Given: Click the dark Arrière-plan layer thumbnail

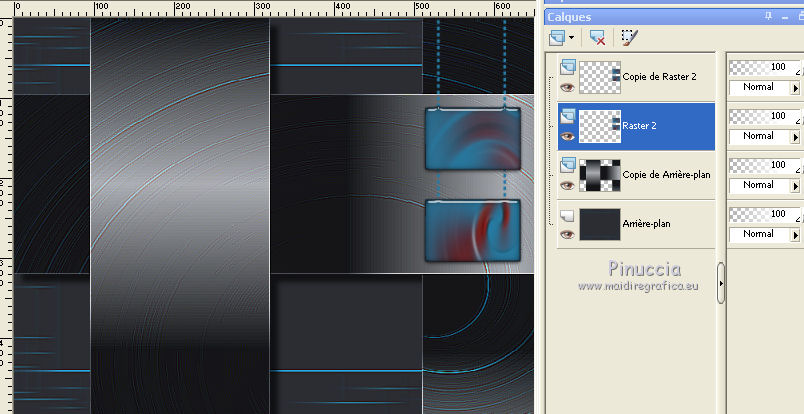Looking at the screenshot, I should coord(600,224).
